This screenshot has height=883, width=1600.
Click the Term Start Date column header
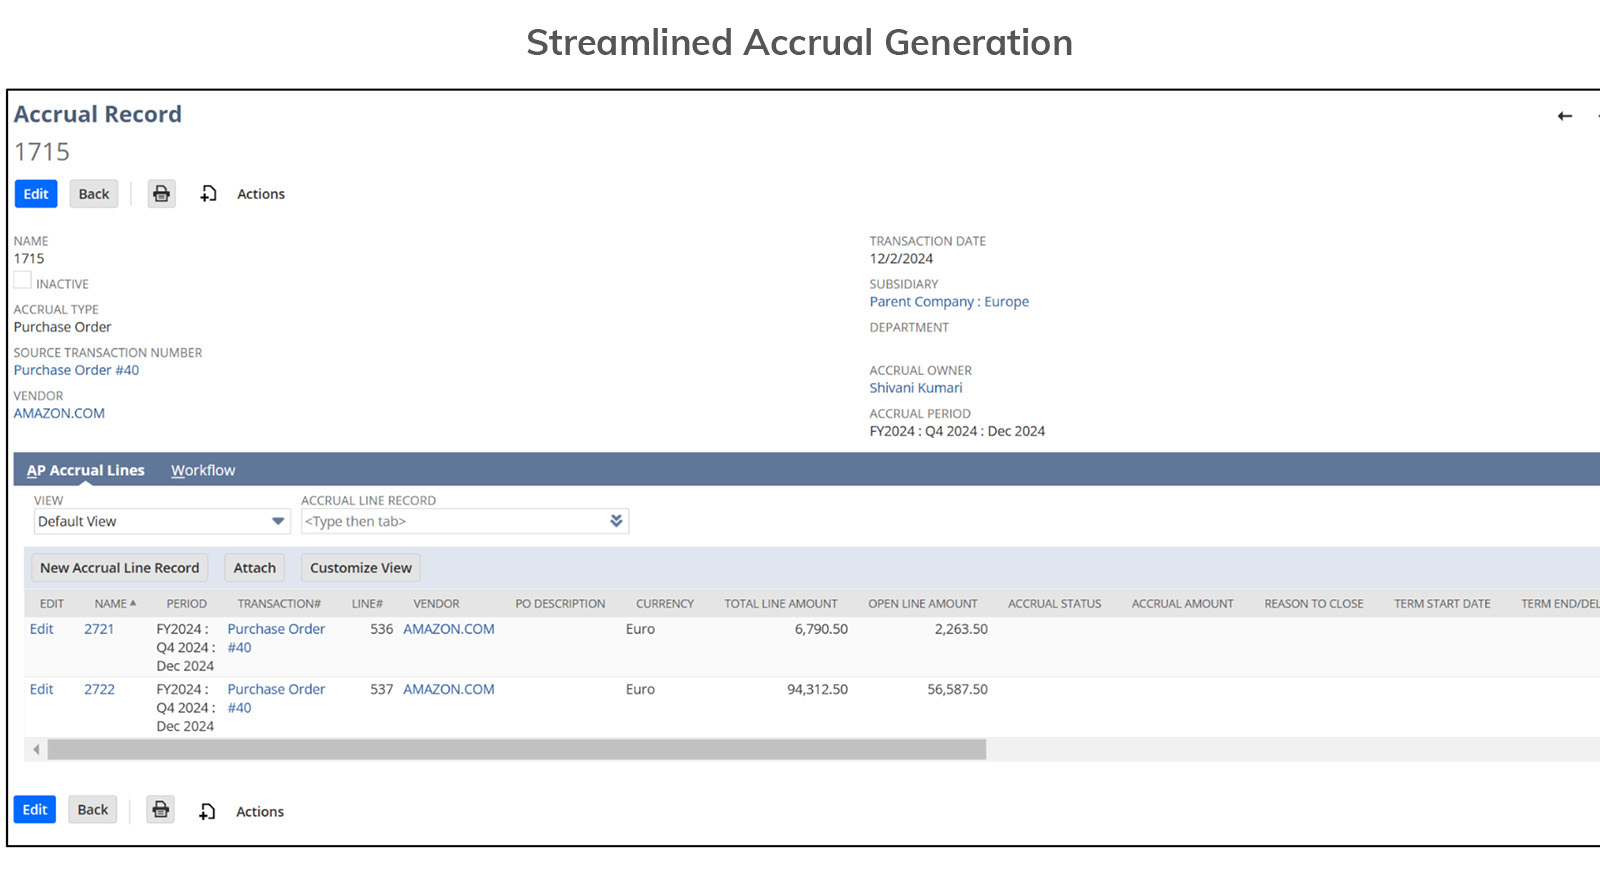(x=1442, y=604)
